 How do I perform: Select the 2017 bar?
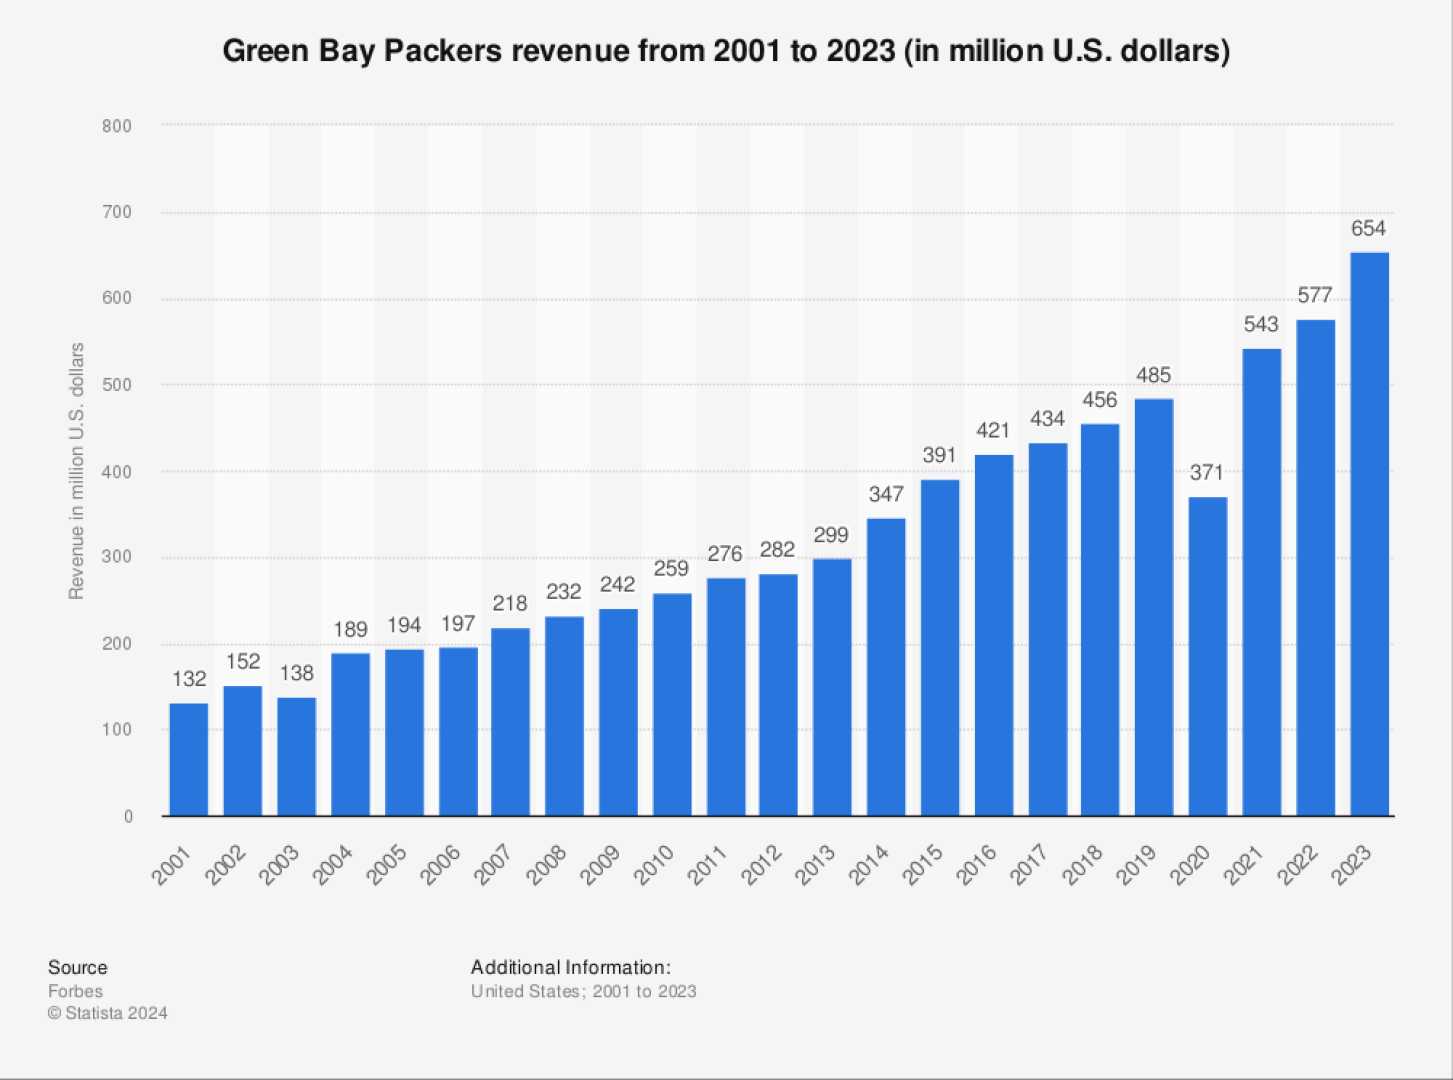pos(1048,629)
